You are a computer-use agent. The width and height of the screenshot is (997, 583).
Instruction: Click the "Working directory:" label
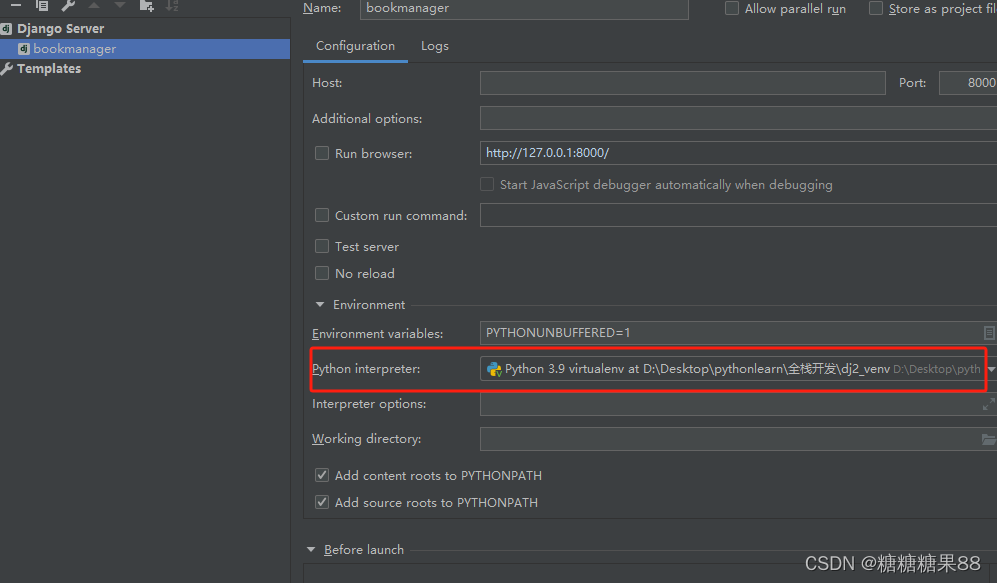click(367, 439)
